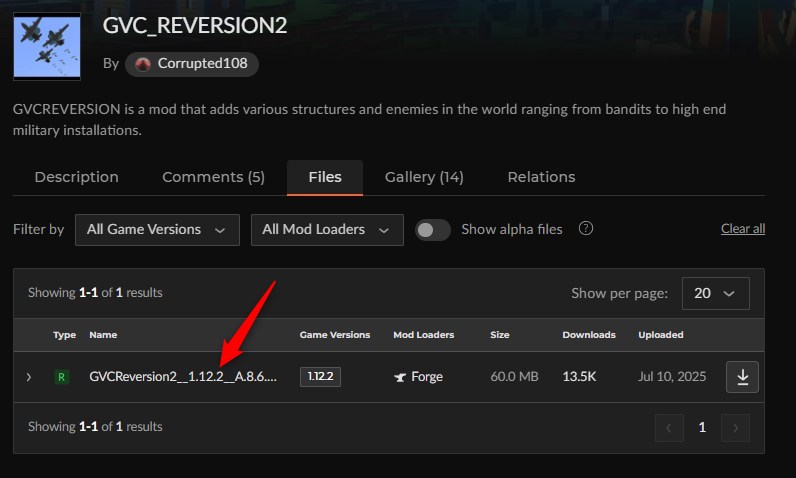Click the Type column header

(x=64, y=335)
